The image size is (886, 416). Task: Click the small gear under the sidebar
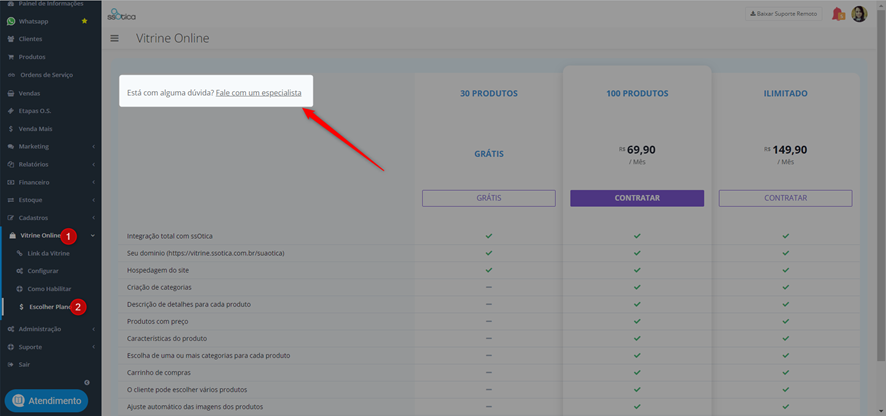(86, 383)
